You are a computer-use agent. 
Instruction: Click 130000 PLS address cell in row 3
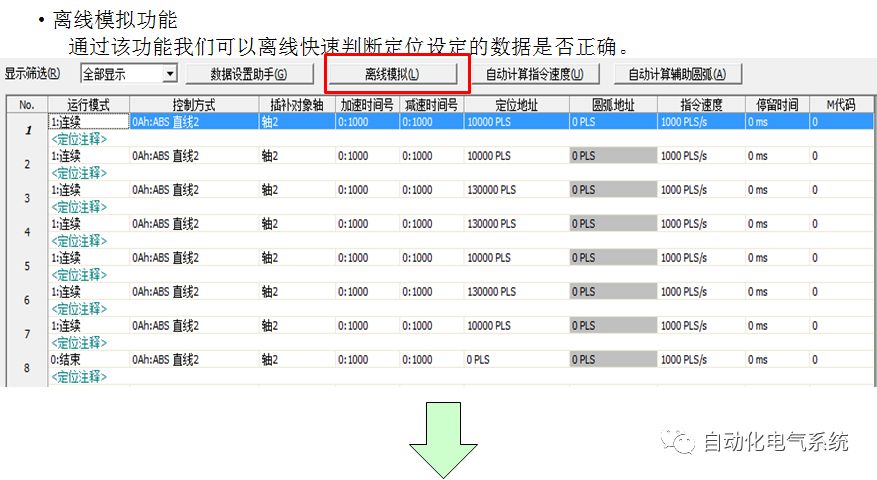click(x=515, y=190)
